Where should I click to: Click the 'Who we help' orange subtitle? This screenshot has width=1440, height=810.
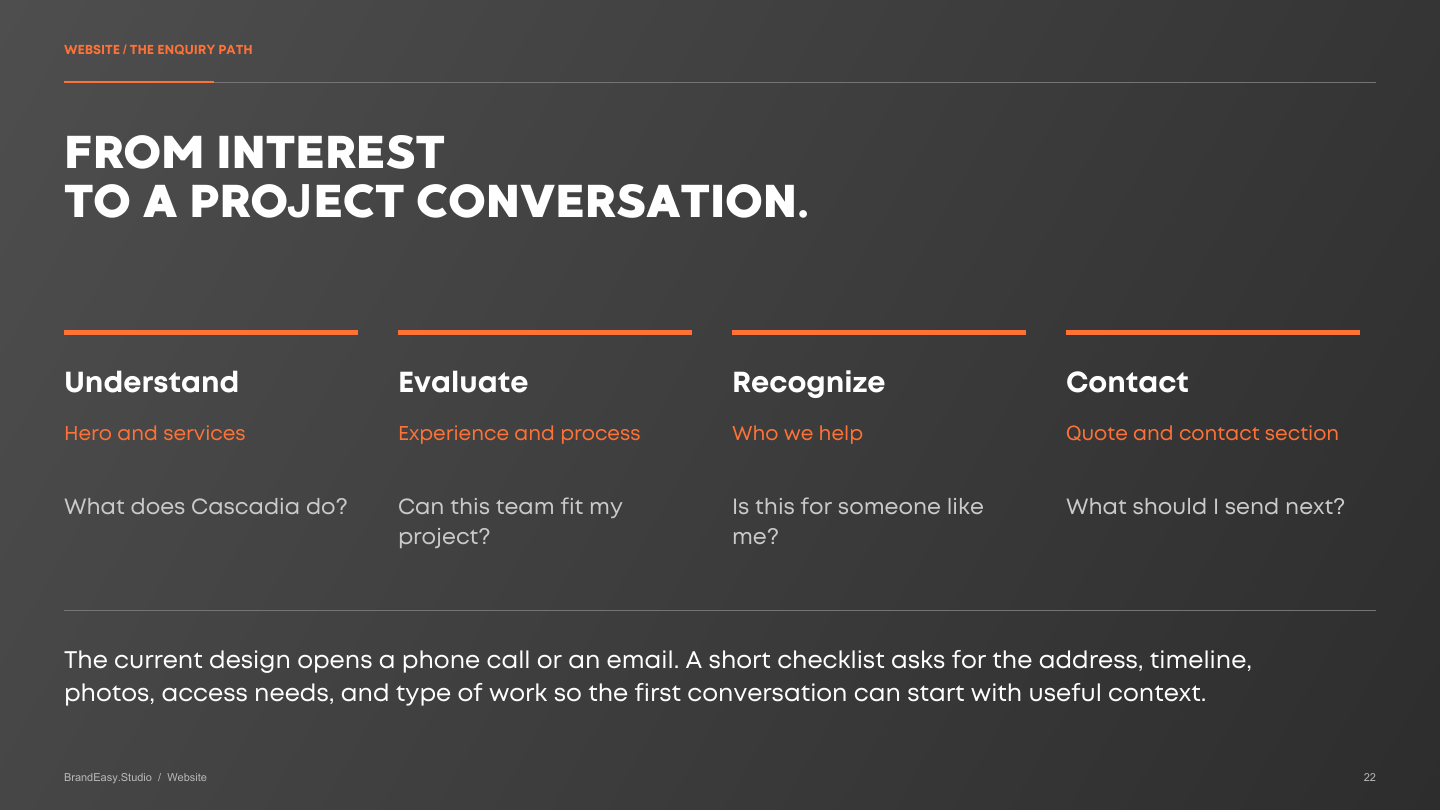point(797,433)
